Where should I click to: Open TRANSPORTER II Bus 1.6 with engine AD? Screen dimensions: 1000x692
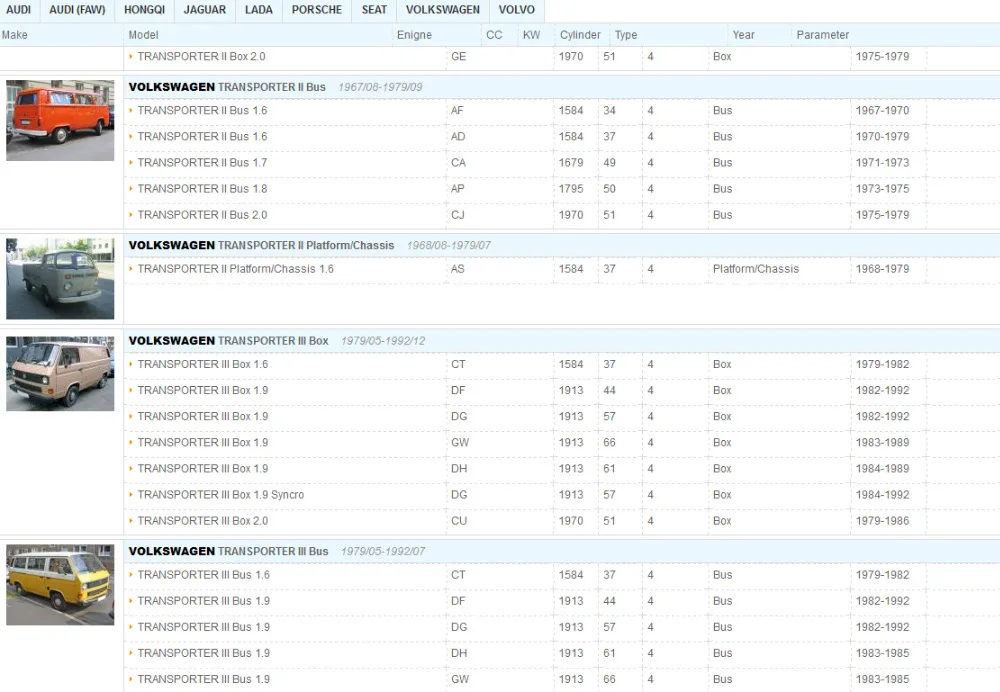pyautogui.click(x=202, y=136)
